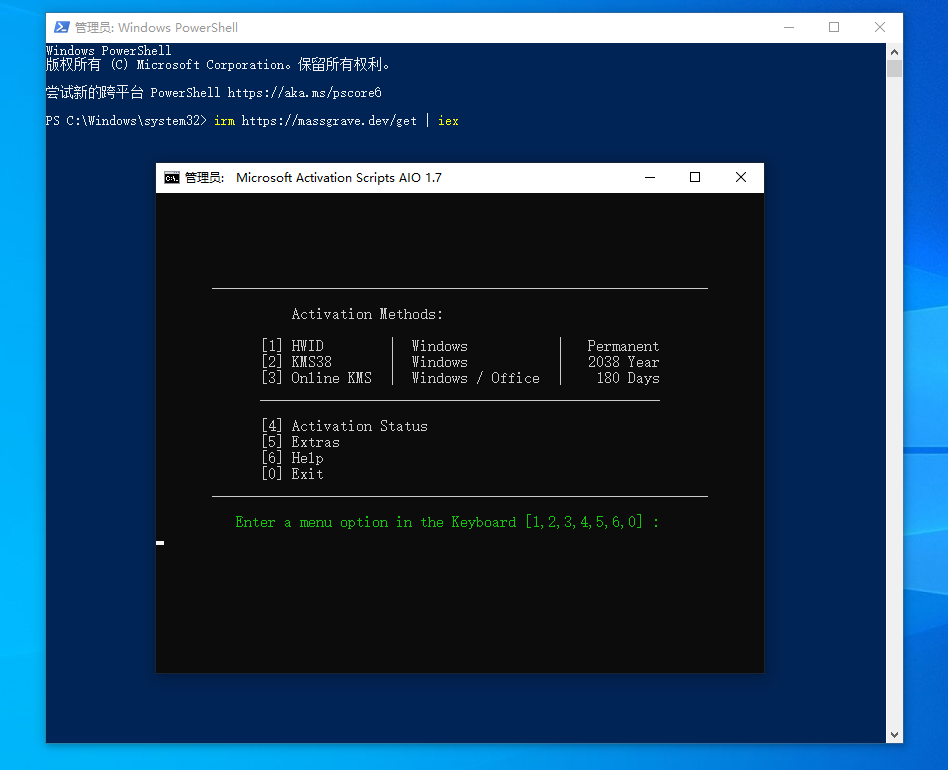This screenshot has height=770, width=948.
Task: Click the "Windows PowerShell" window title text
Action: [178, 28]
